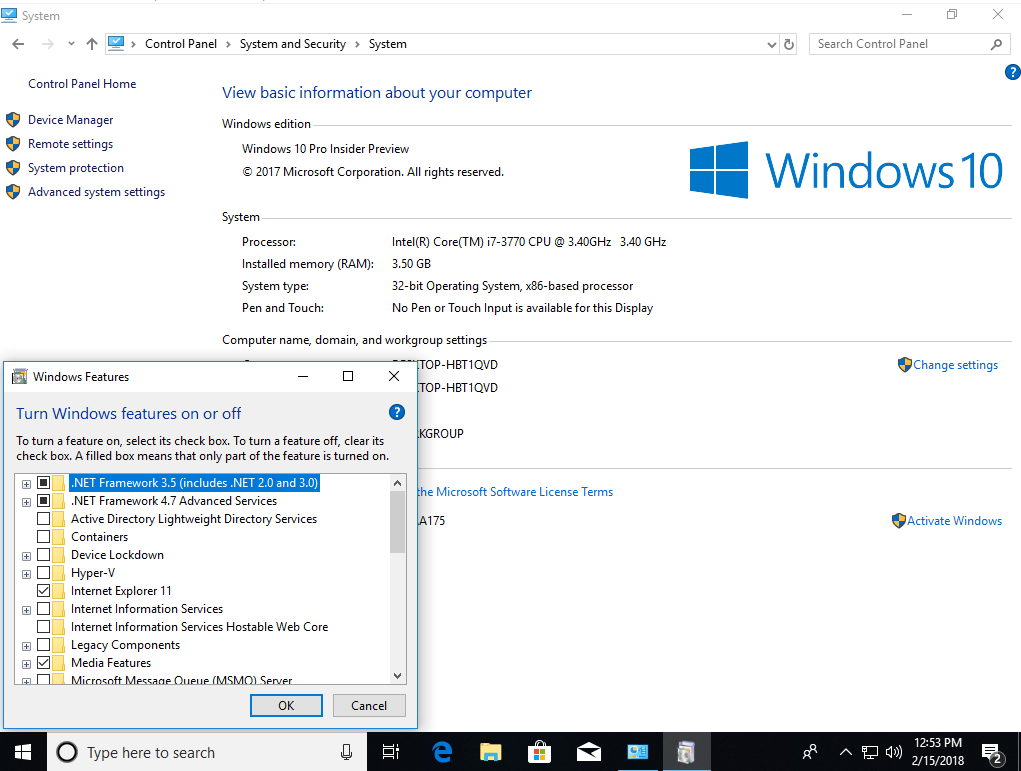The width and height of the screenshot is (1021, 771).
Task: Switch to Control Panel taskbar icon
Action: pos(637,752)
